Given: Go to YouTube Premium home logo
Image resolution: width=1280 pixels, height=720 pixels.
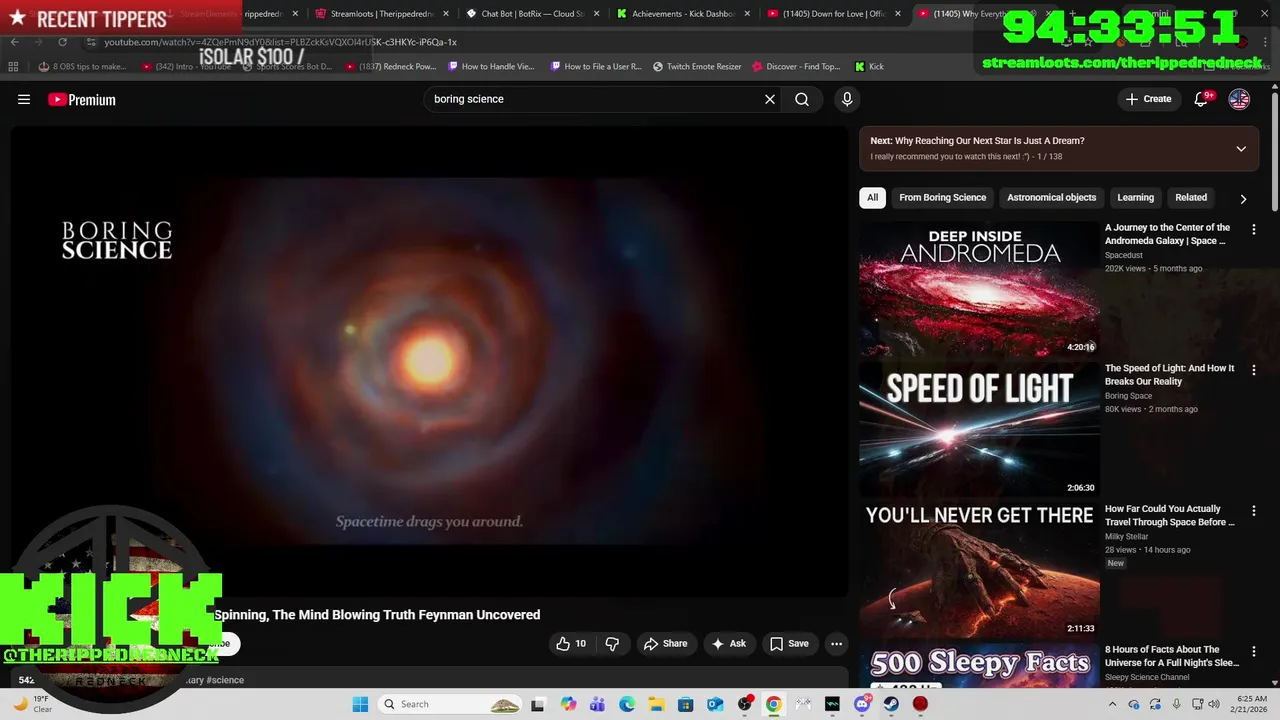Looking at the screenshot, I should (82, 99).
